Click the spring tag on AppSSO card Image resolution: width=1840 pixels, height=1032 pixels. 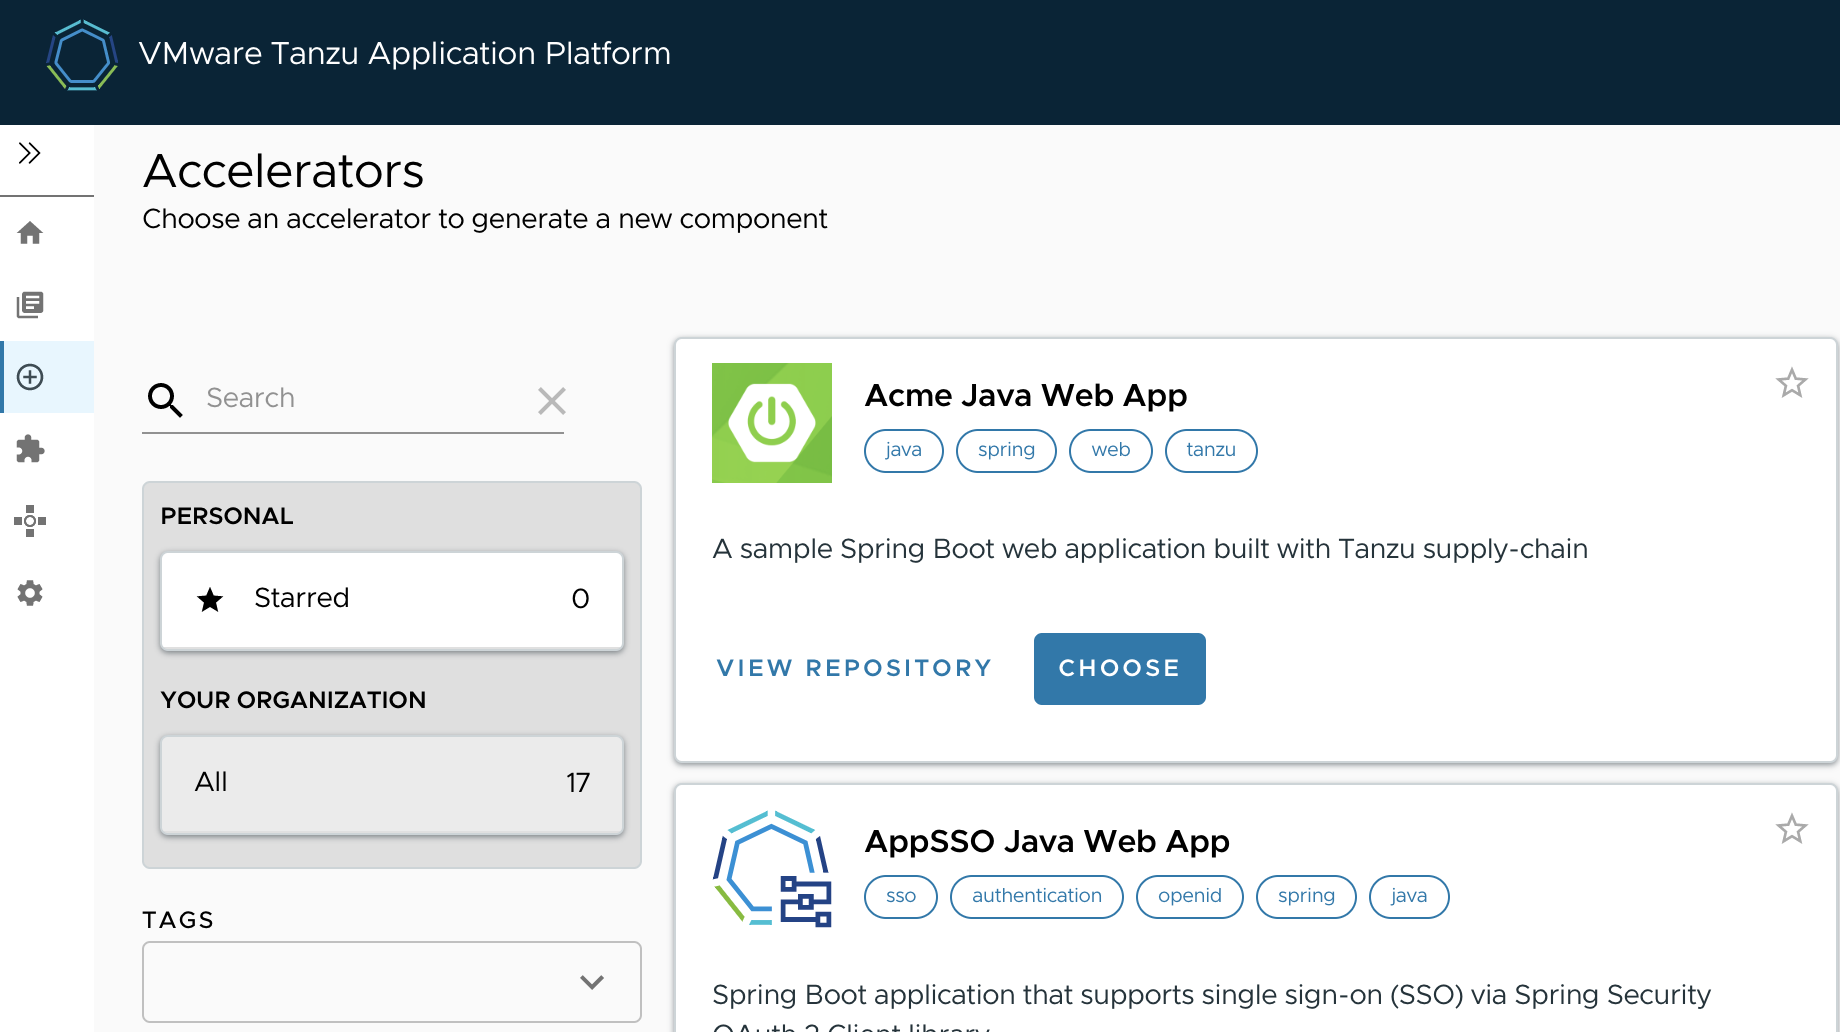click(x=1306, y=896)
